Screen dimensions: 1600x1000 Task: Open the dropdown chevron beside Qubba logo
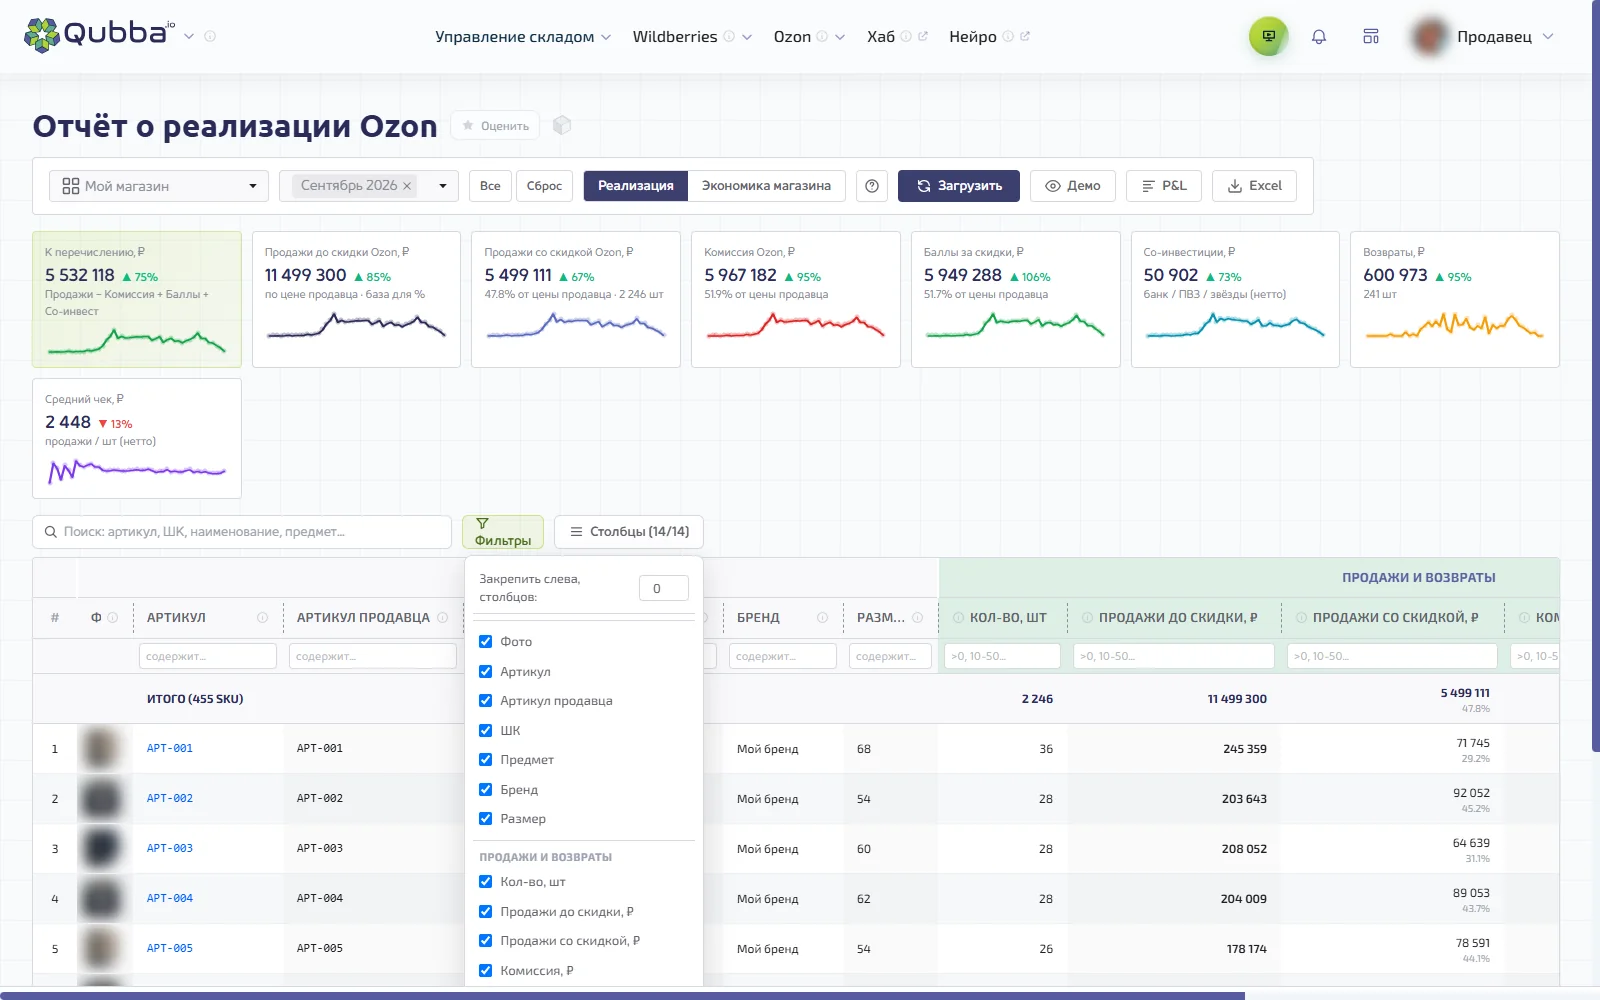(x=189, y=36)
